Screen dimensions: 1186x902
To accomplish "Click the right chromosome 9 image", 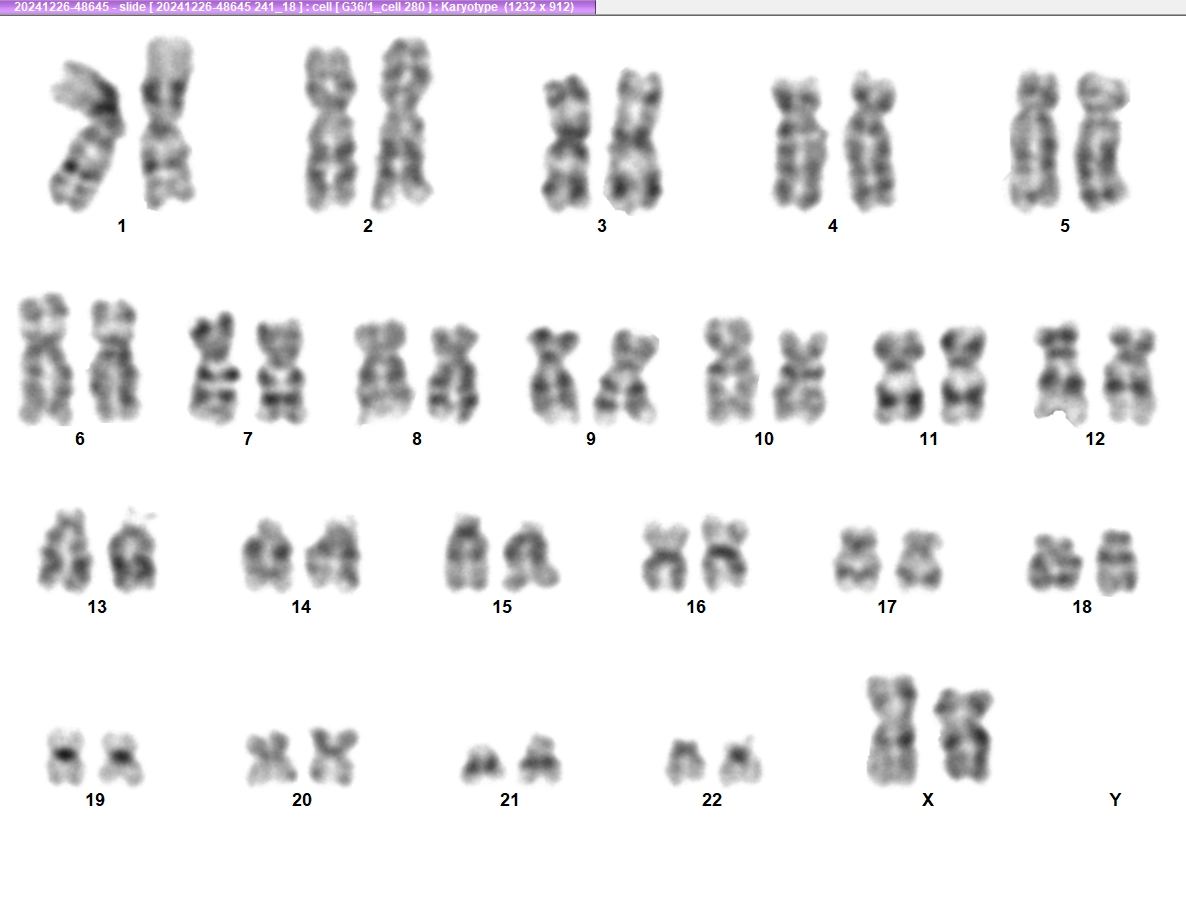I will click(x=626, y=376).
